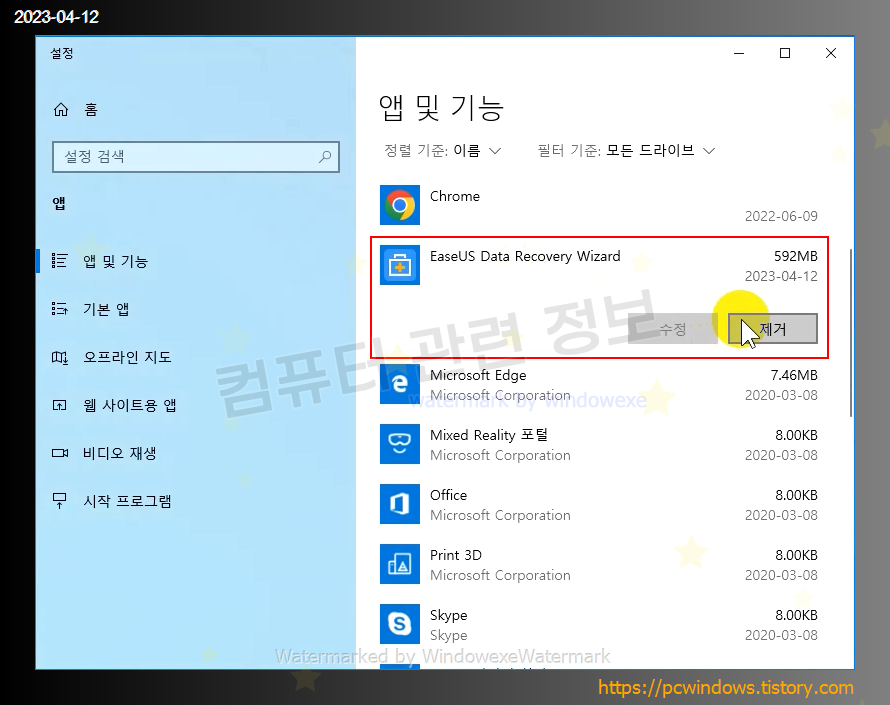The height and width of the screenshot is (705, 890).
Task: Open the 필터 기준 모든 드라이브 dropdown
Action: click(626, 150)
